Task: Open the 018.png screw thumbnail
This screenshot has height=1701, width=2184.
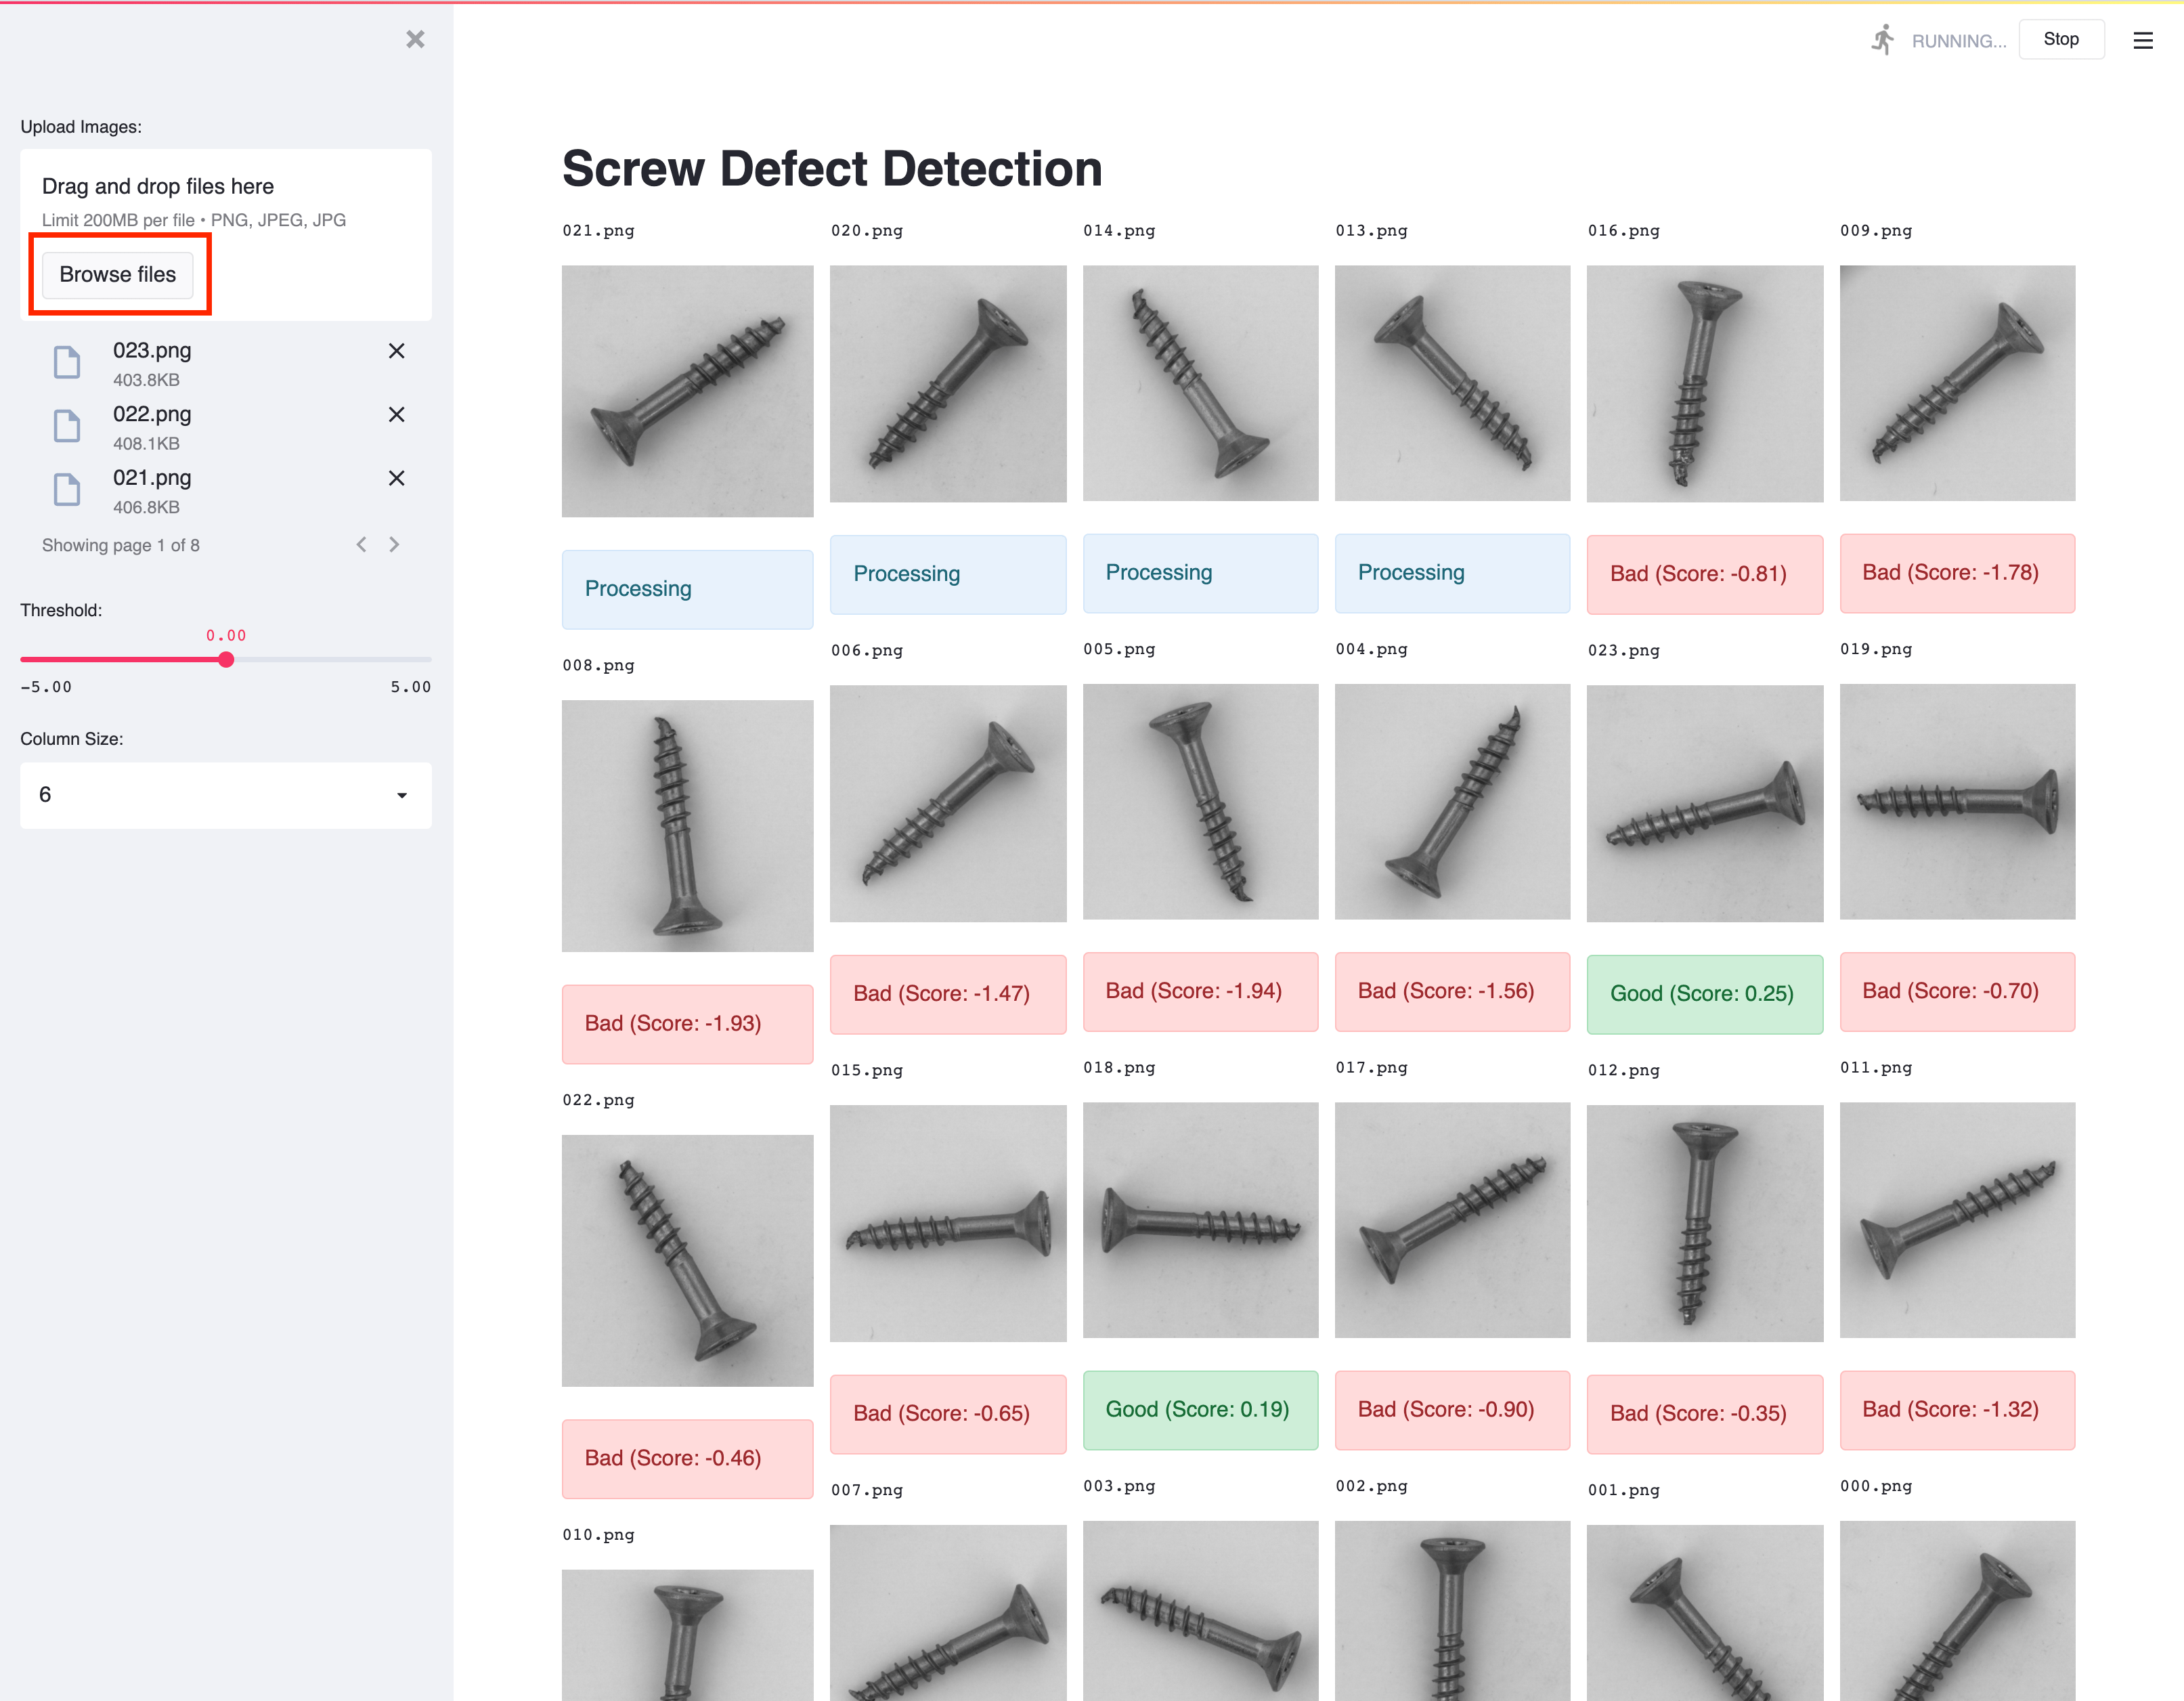Action: tap(1200, 1220)
